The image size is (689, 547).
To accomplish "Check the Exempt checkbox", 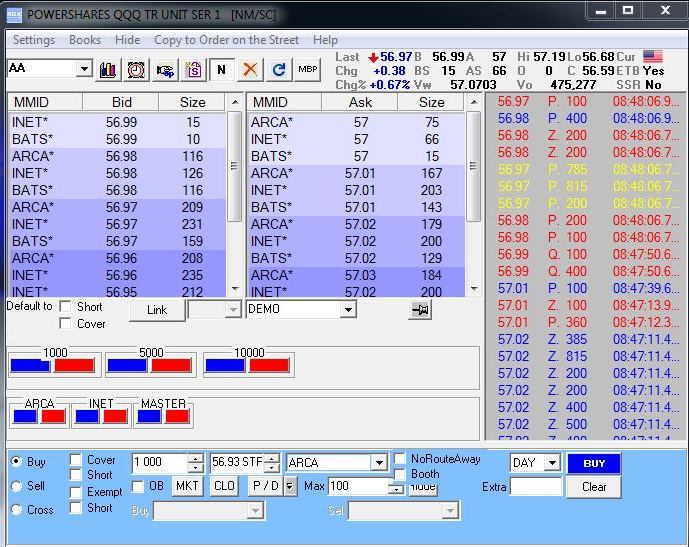I will point(76,492).
